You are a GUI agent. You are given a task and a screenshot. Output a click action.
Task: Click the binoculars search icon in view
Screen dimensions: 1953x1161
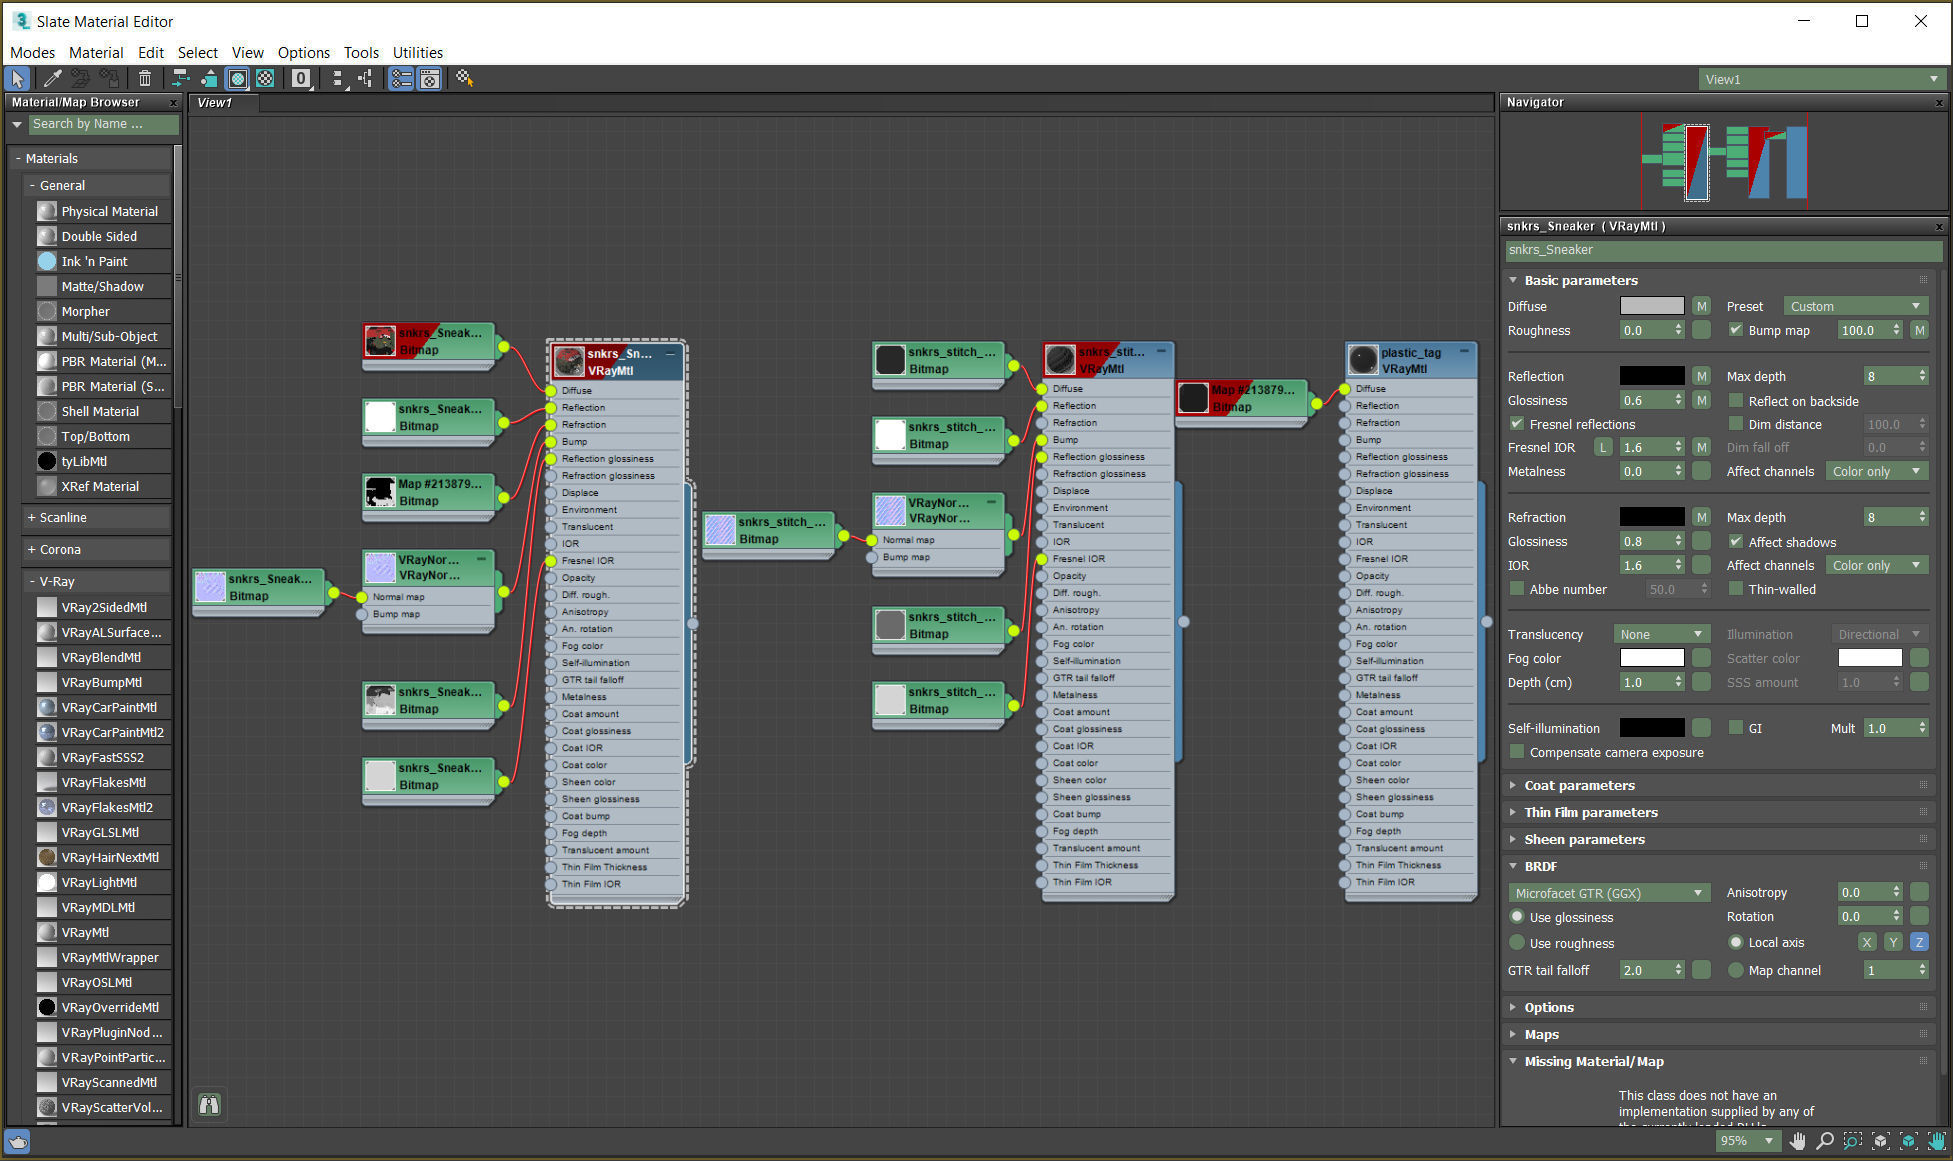pyautogui.click(x=209, y=1105)
